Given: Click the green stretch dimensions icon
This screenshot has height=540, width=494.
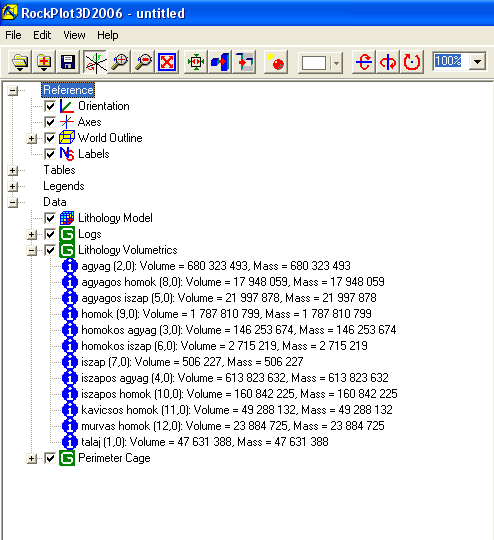Looking at the screenshot, I should [x=196, y=62].
